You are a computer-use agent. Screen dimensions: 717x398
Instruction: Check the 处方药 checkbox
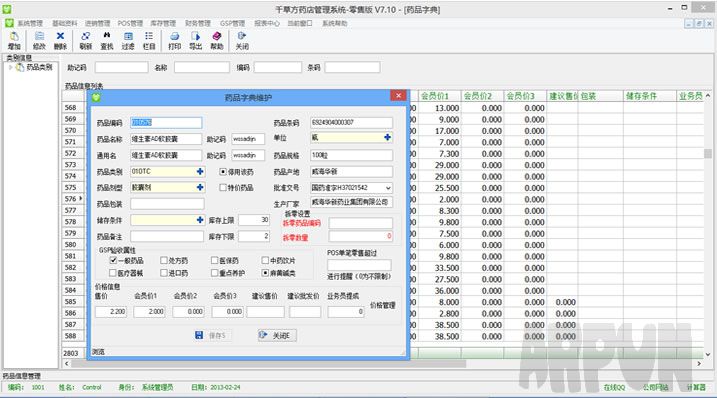coord(164,260)
